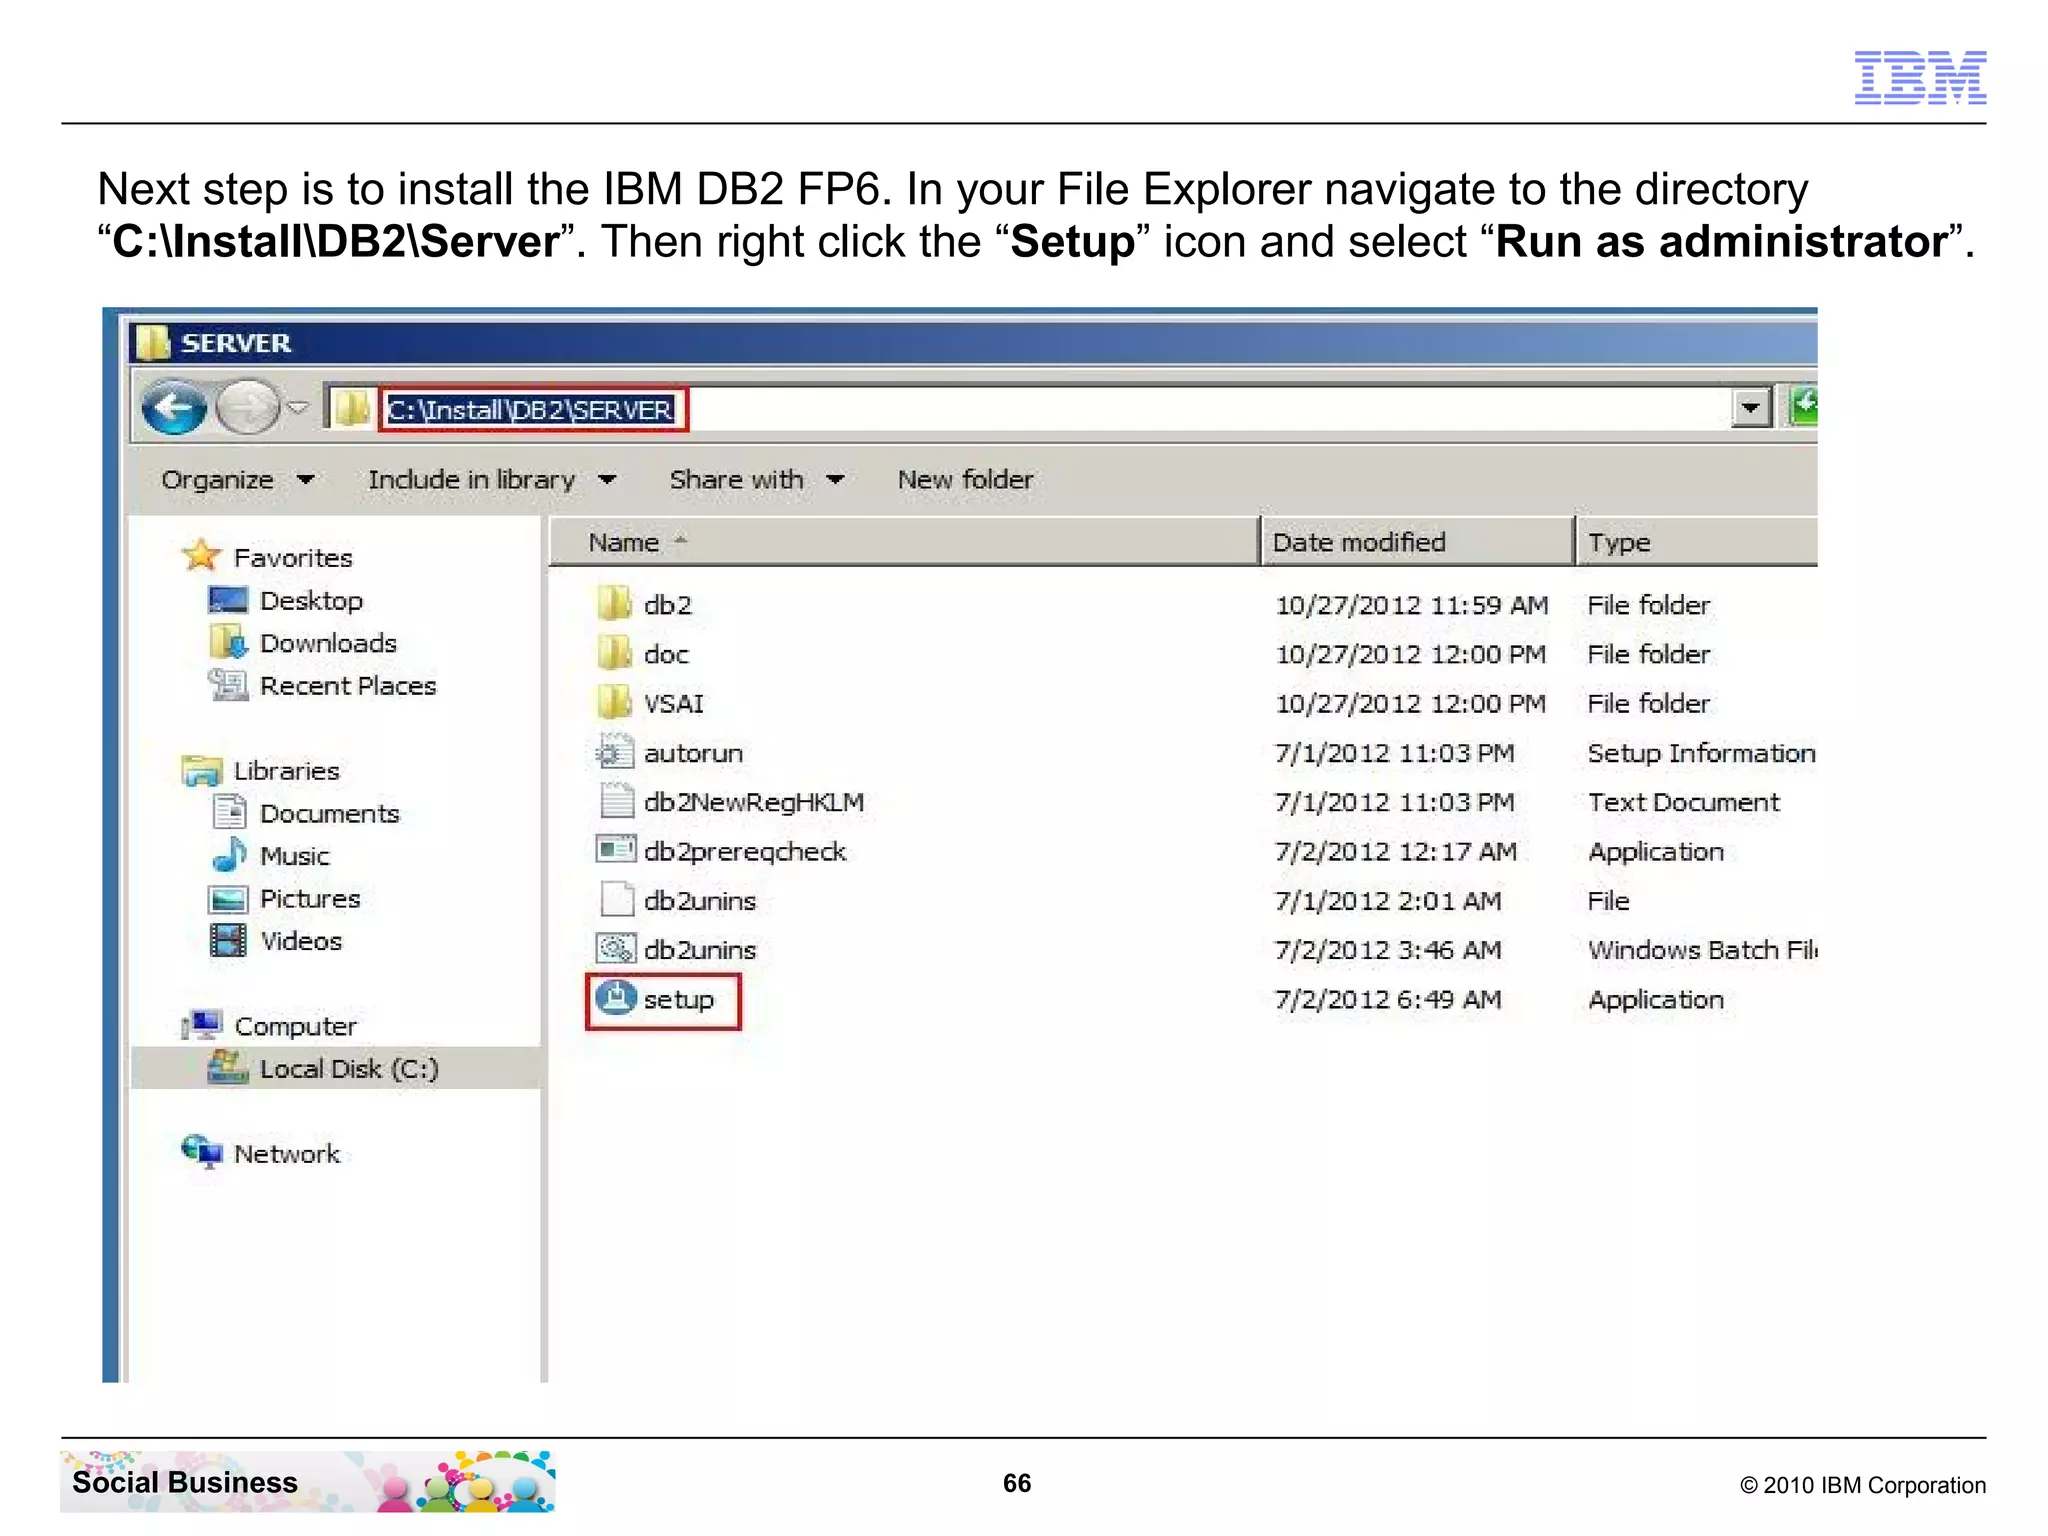The image size is (2048, 1536).
Task: Select the db2prereqcheck application
Action: point(745,852)
